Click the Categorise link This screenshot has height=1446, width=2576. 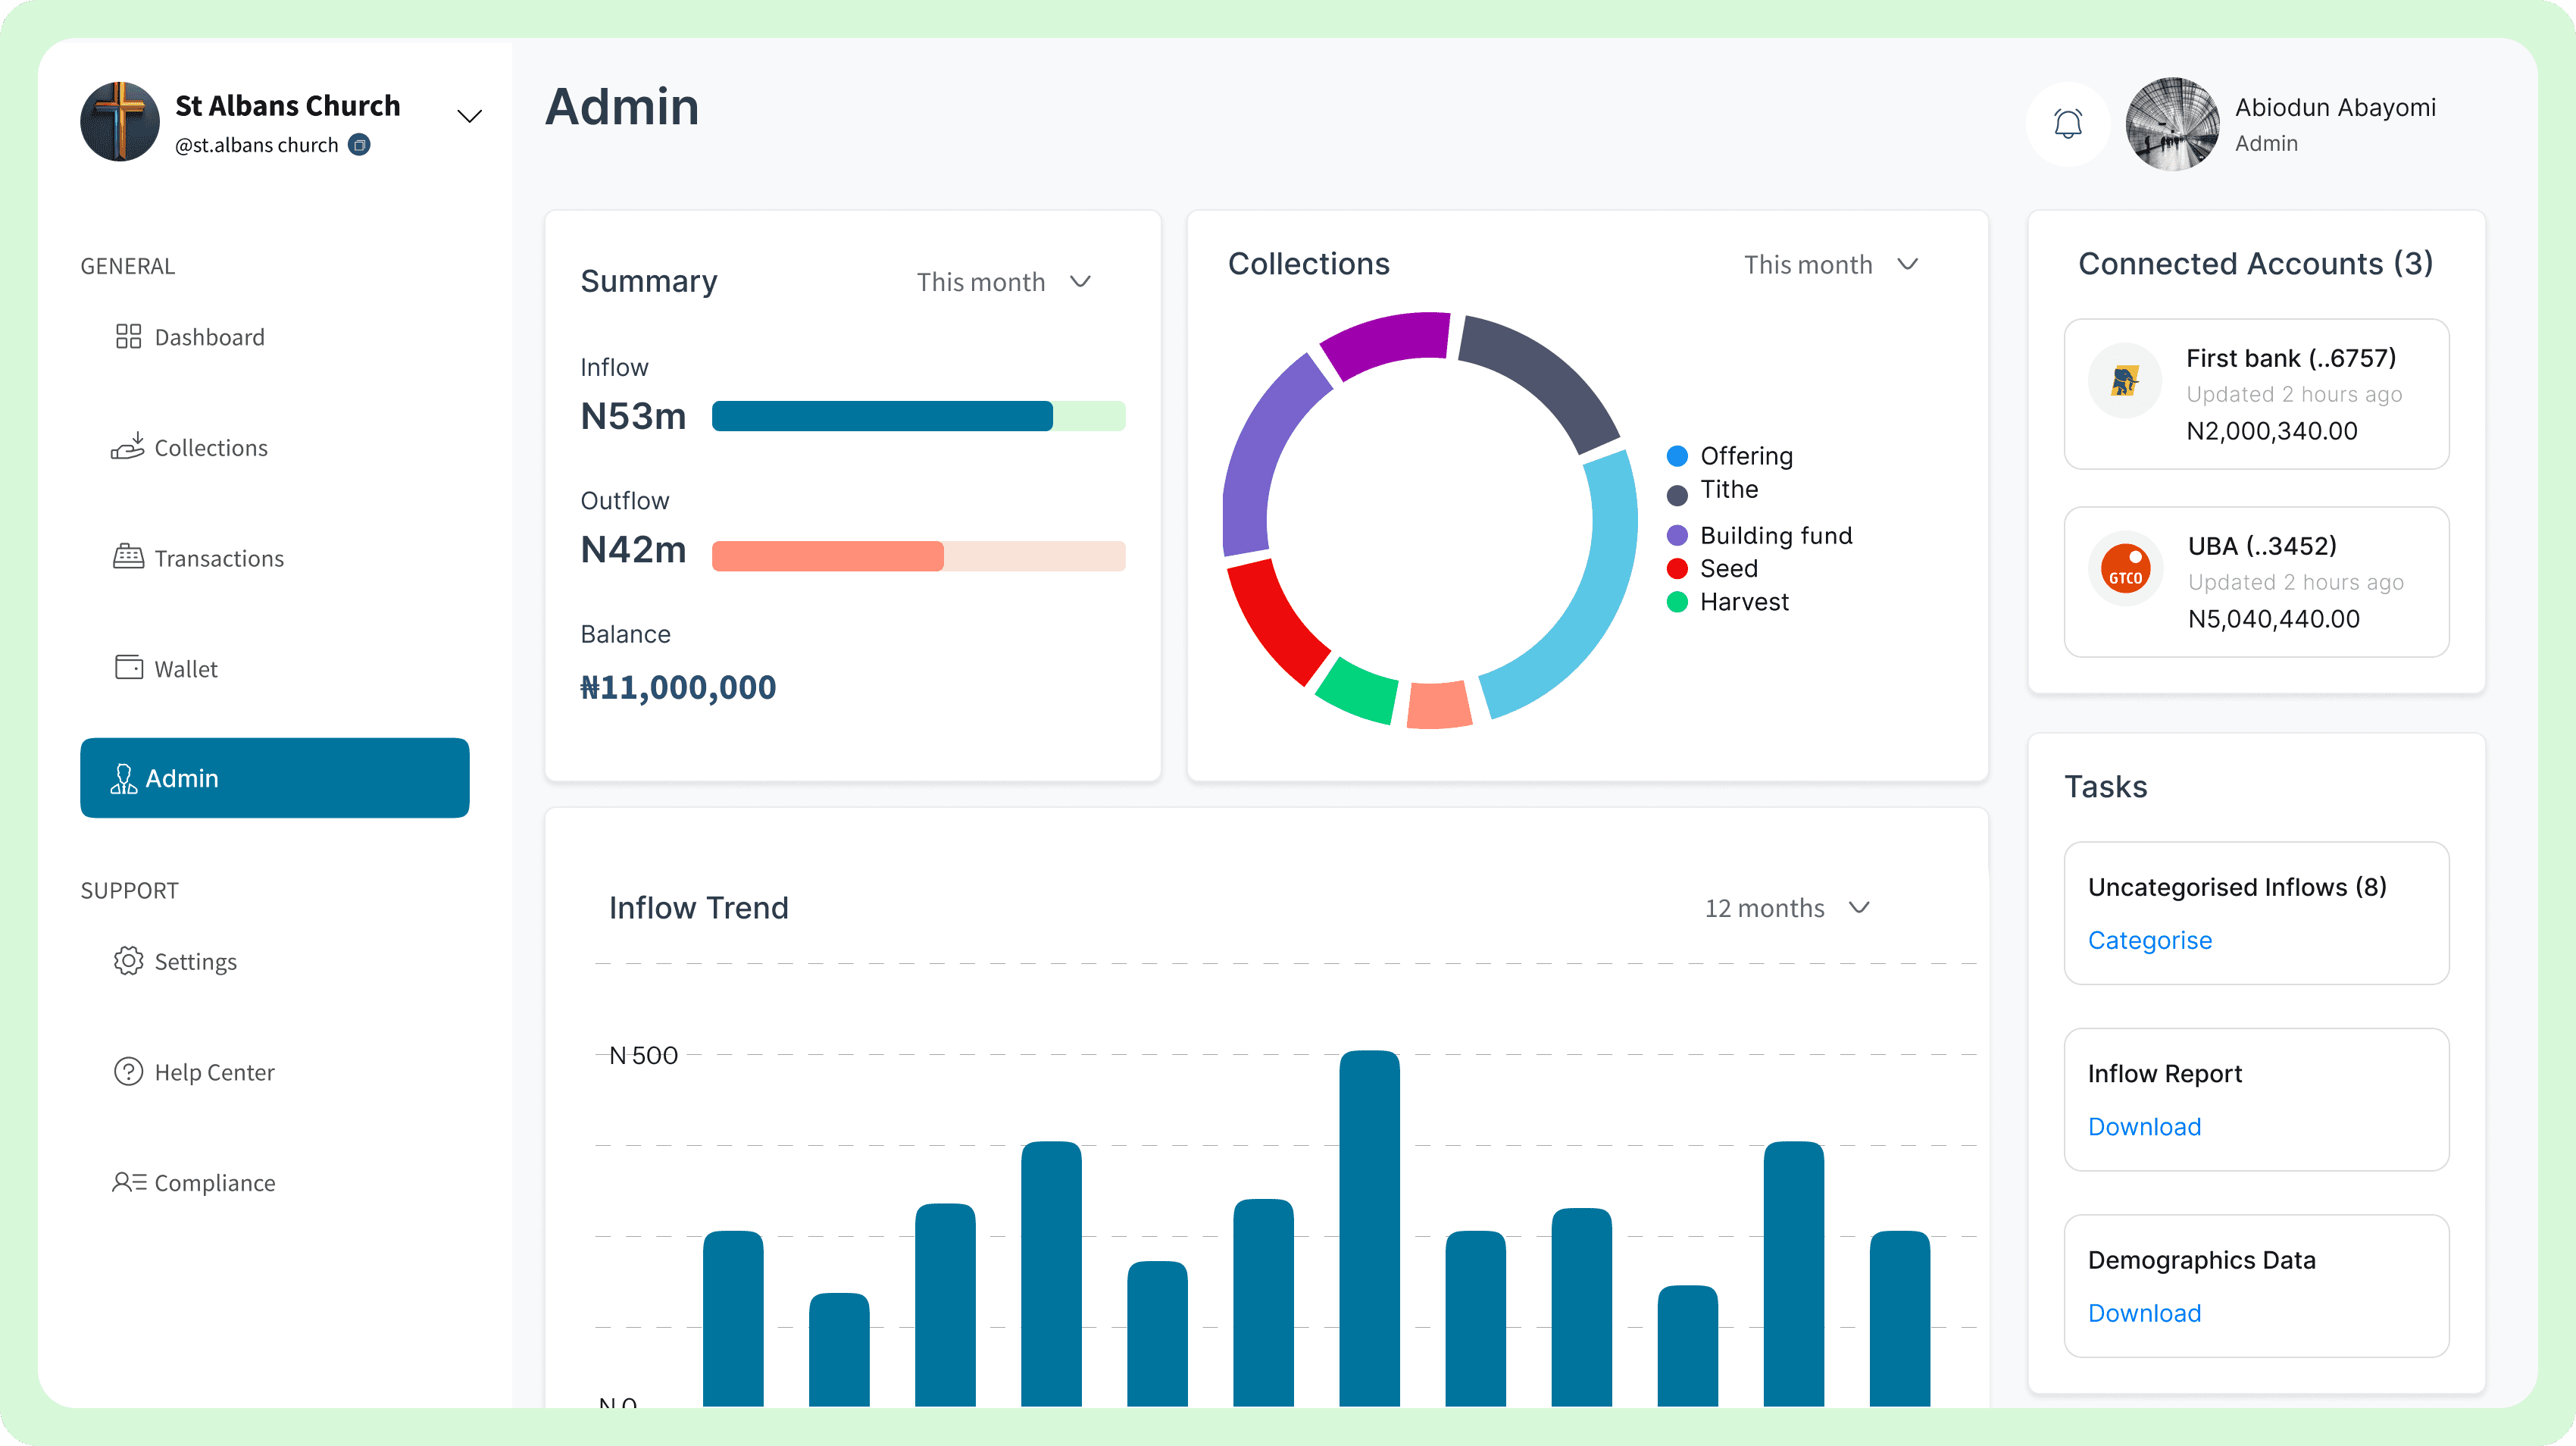point(2149,940)
